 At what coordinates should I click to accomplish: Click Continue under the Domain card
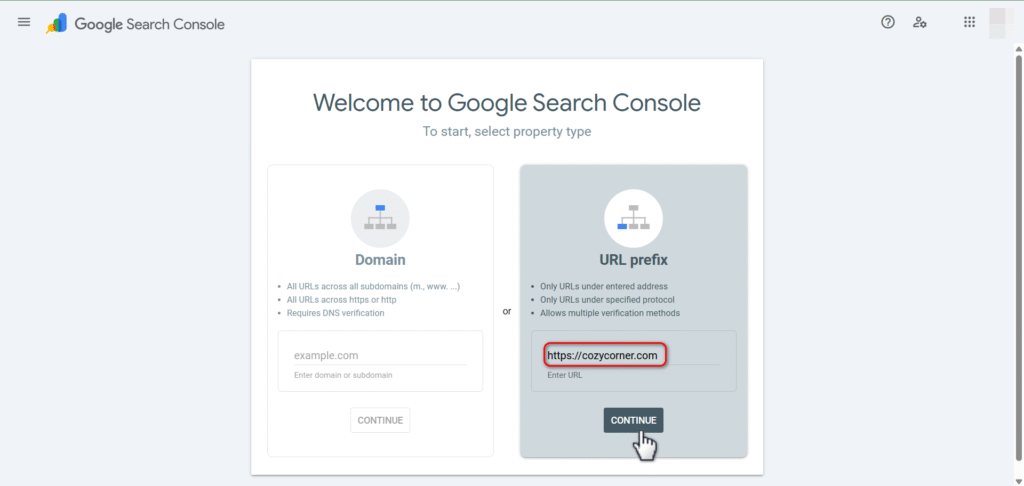[x=380, y=420]
